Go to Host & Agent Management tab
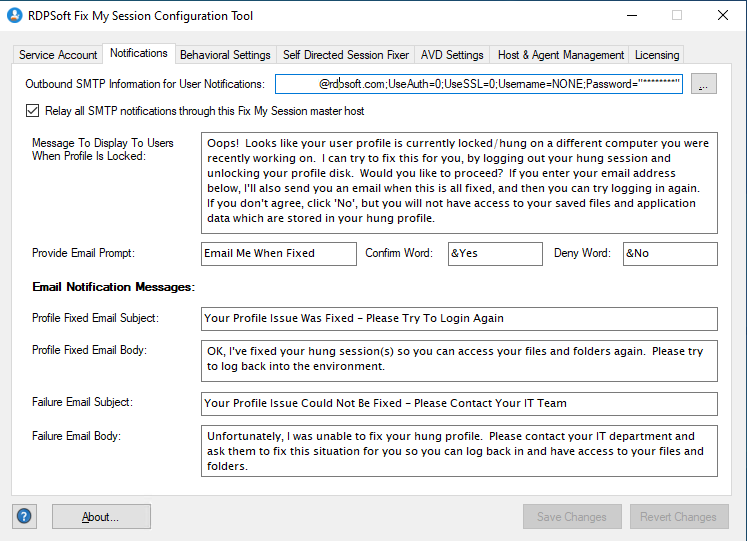Screen dimensions: 747x541 (x=561, y=55)
